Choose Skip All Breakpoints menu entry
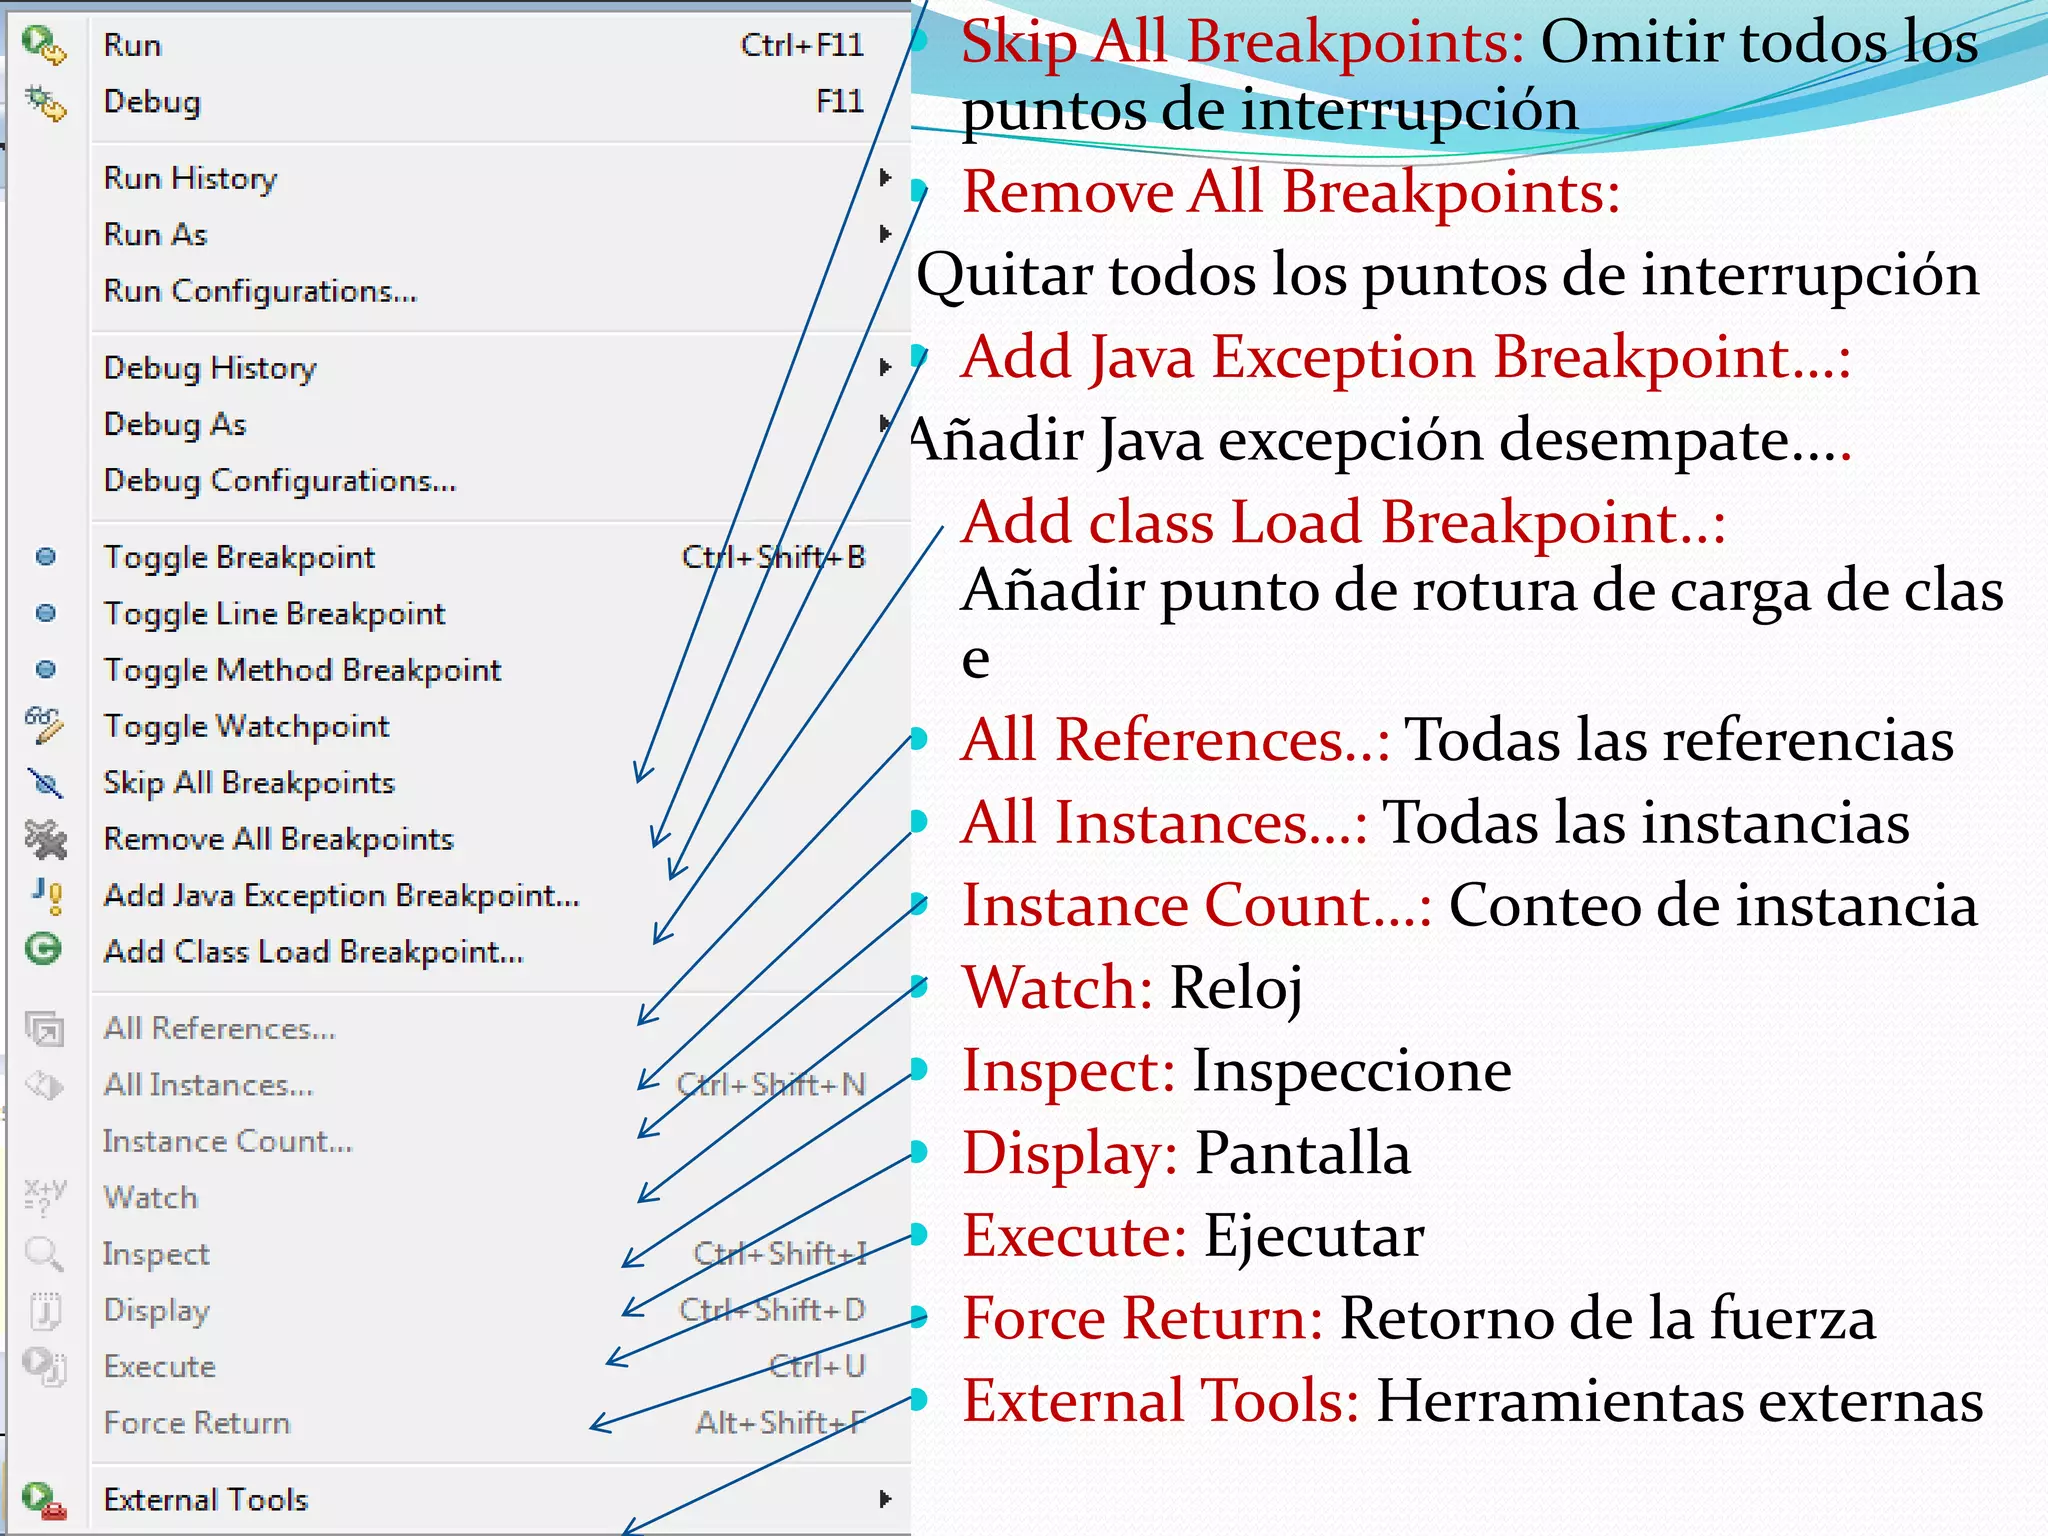Image resolution: width=2048 pixels, height=1536 pixels. tap(249, 782)
